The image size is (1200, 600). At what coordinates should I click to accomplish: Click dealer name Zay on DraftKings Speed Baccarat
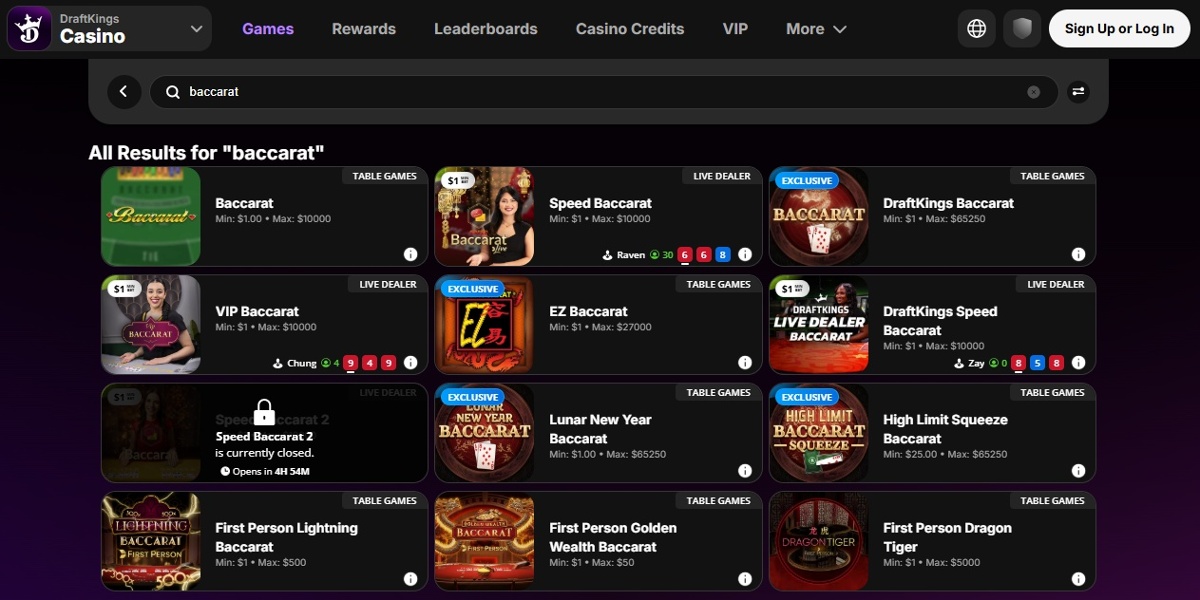tap(976, 364)
